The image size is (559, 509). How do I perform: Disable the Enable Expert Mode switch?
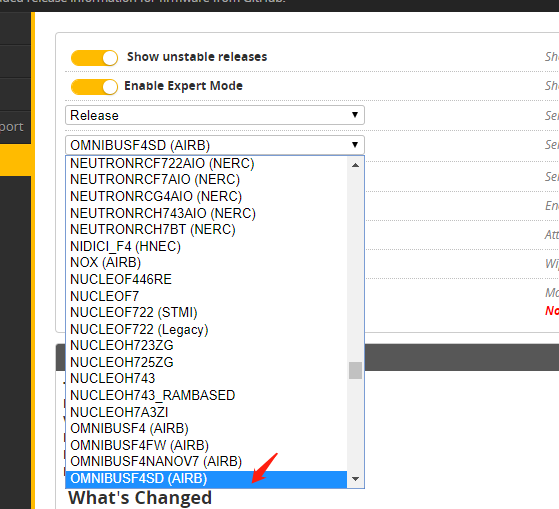pos(94,87)
